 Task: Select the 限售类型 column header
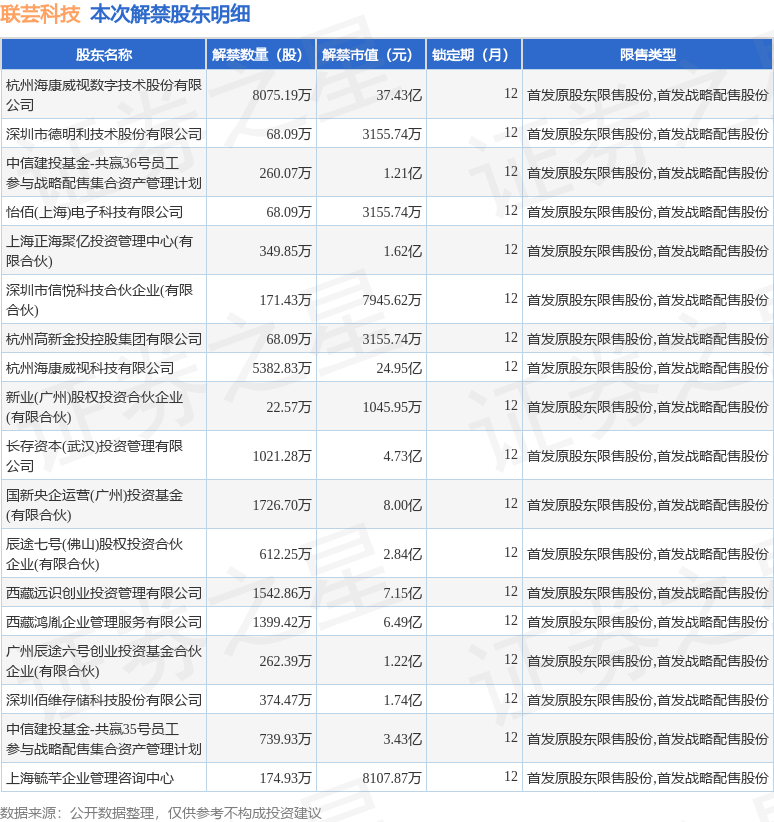click(648, 55)
